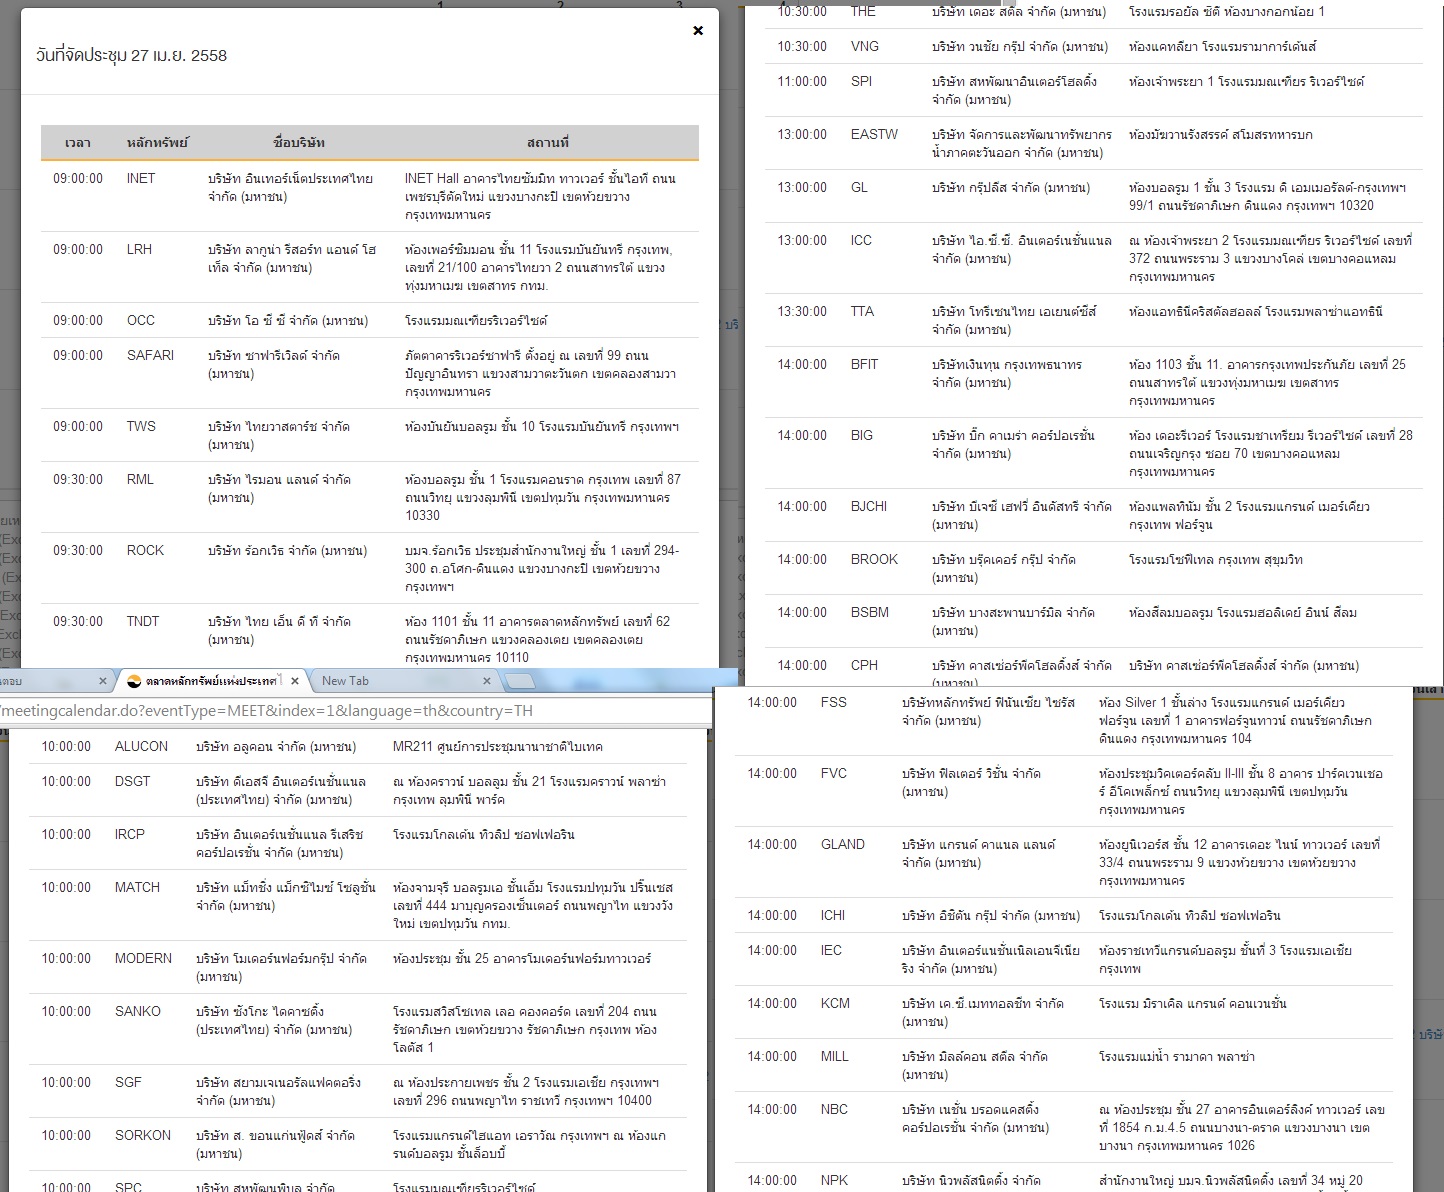Select the VNG ticker symbol

click(865, 47)
